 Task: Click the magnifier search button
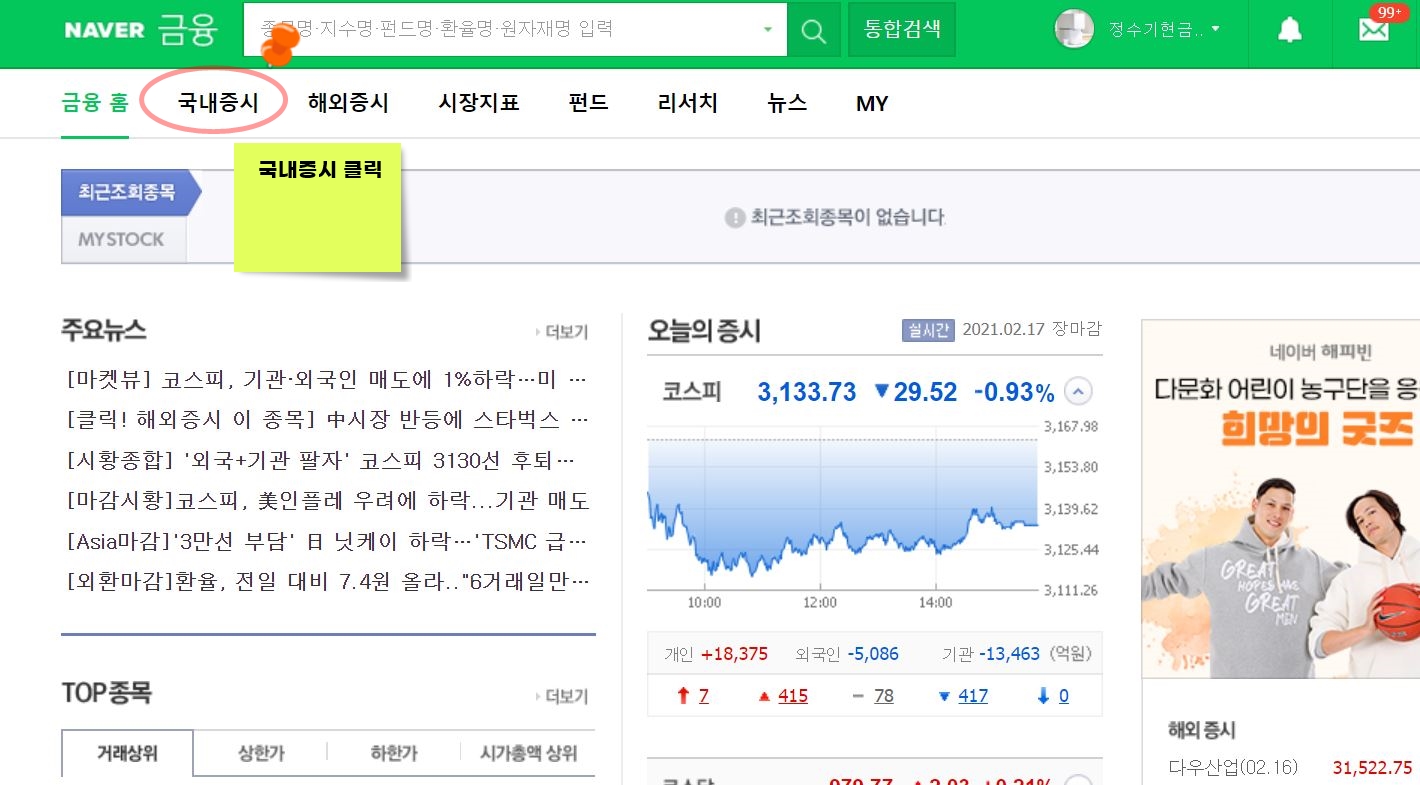(814, 30)
